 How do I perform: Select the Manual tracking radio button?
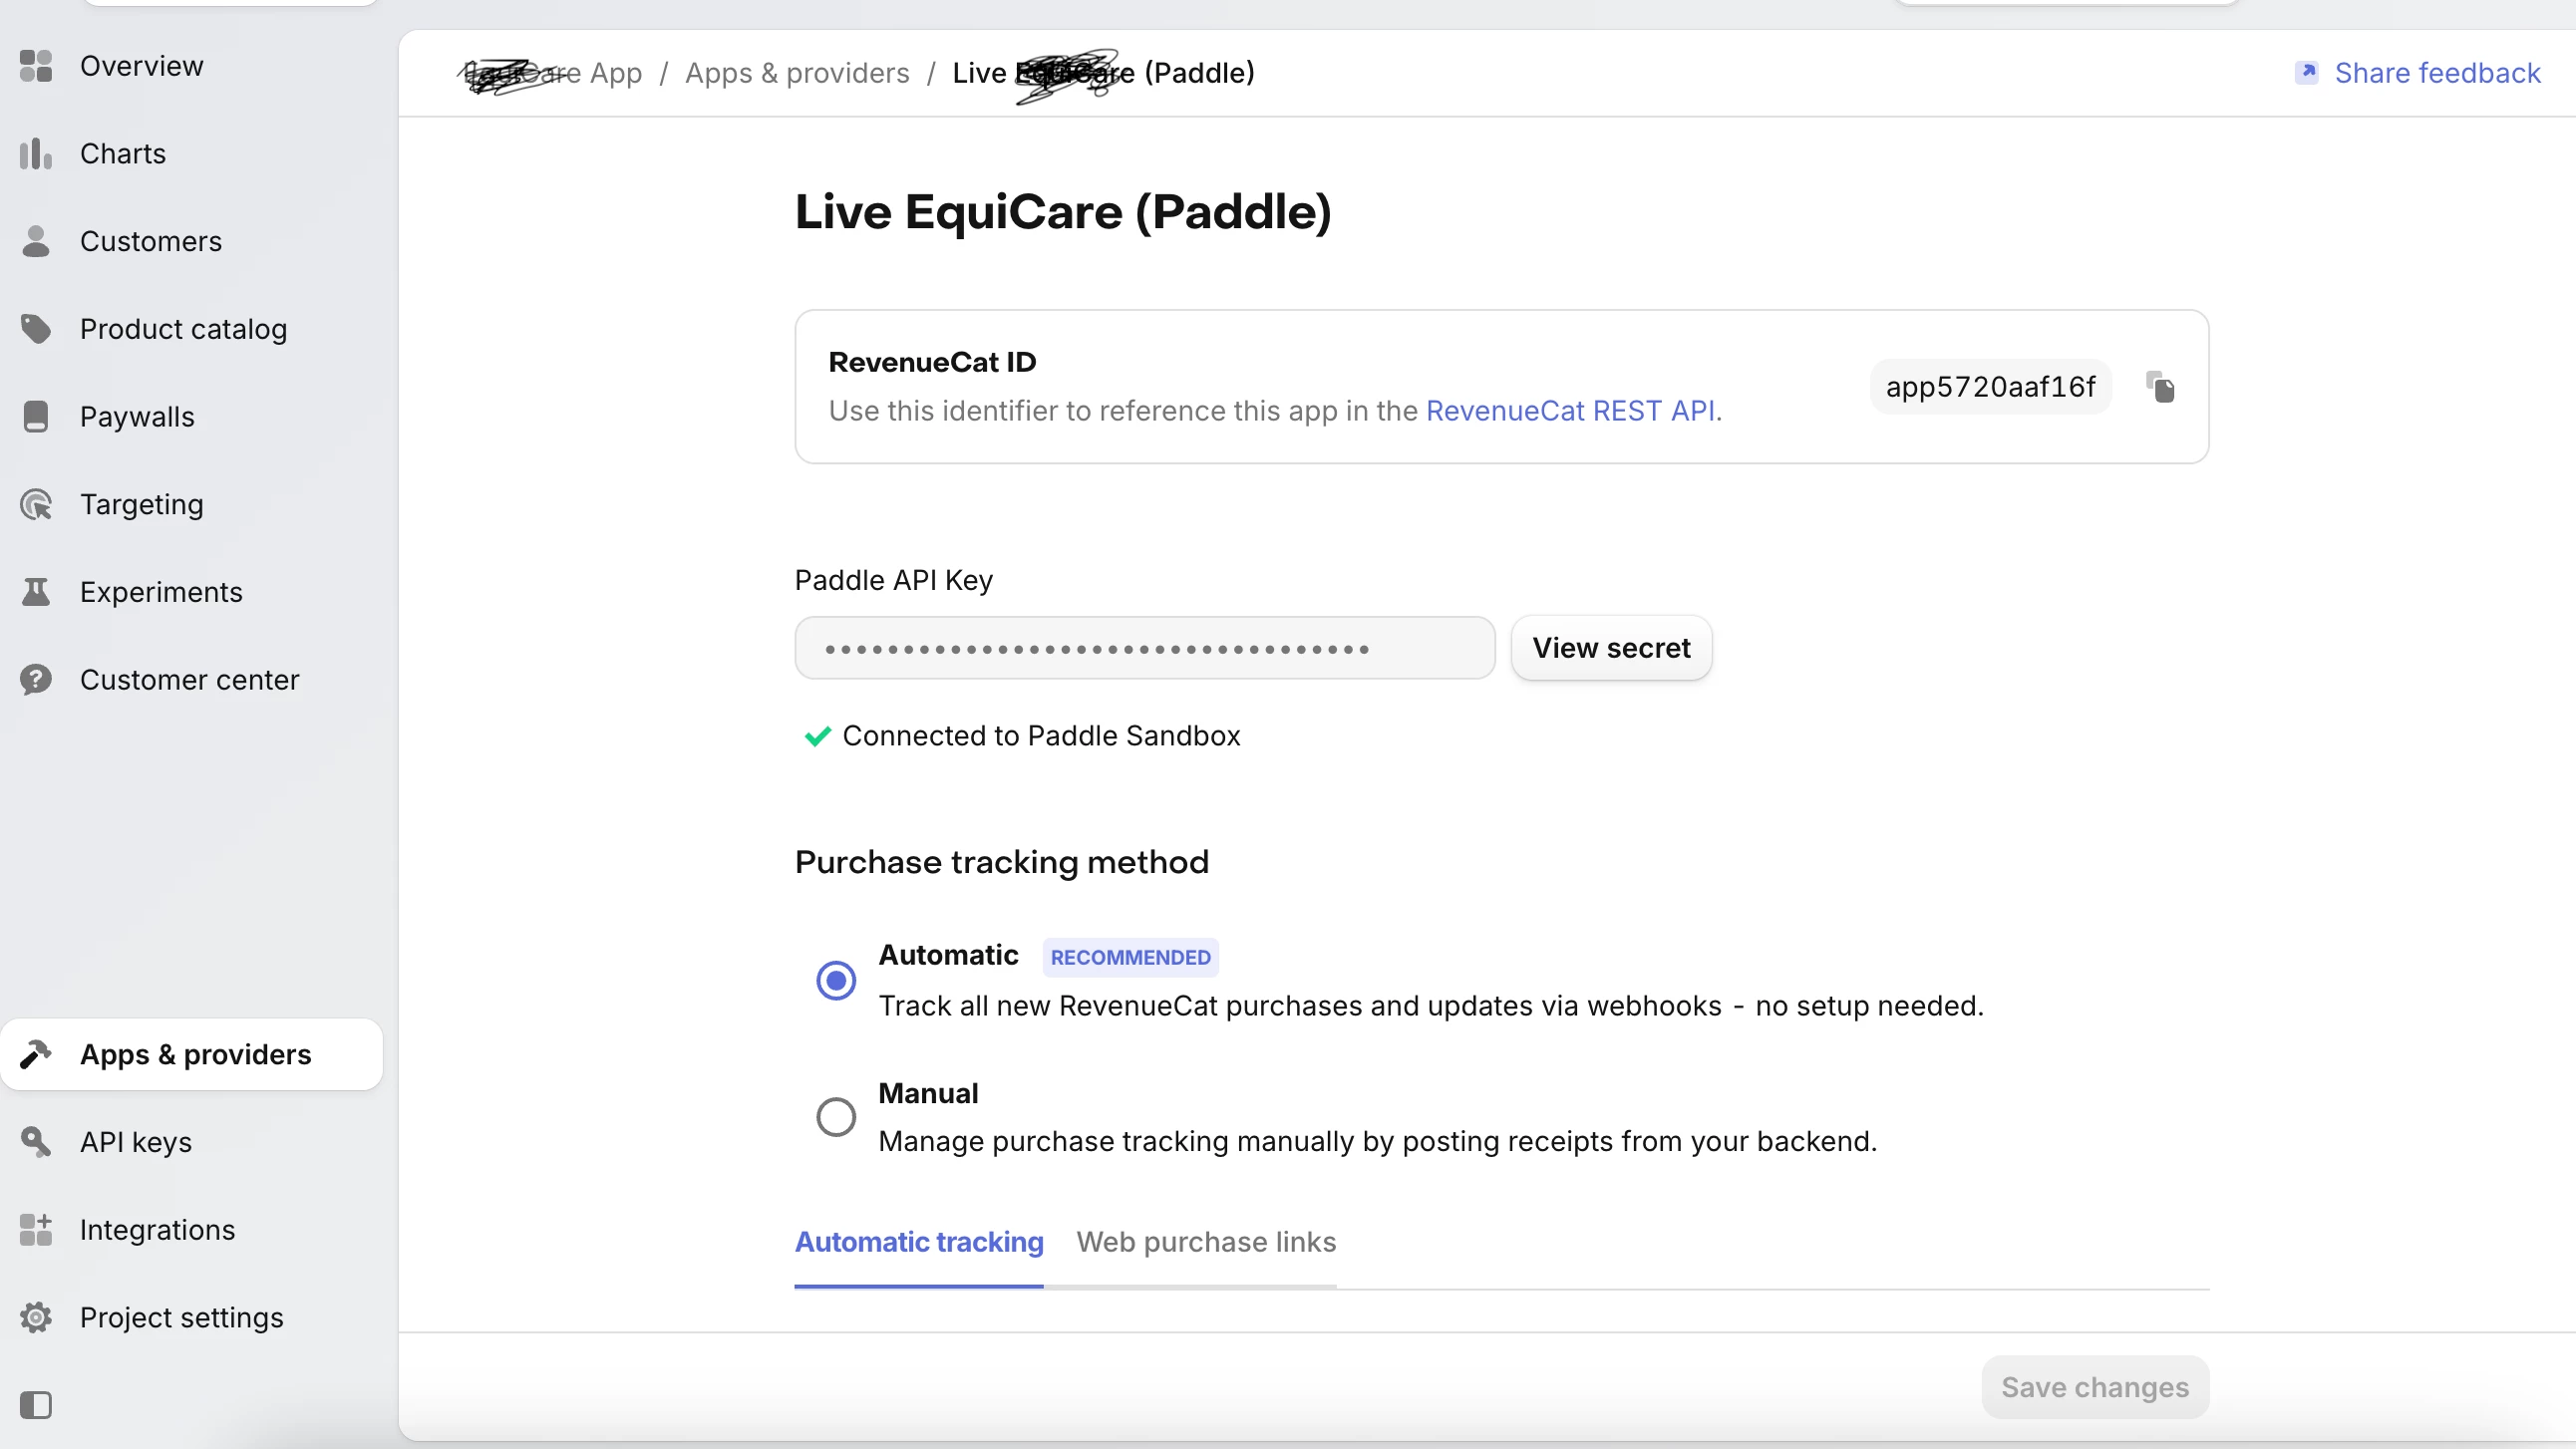pyautogui.click(x=836, y=1116)
